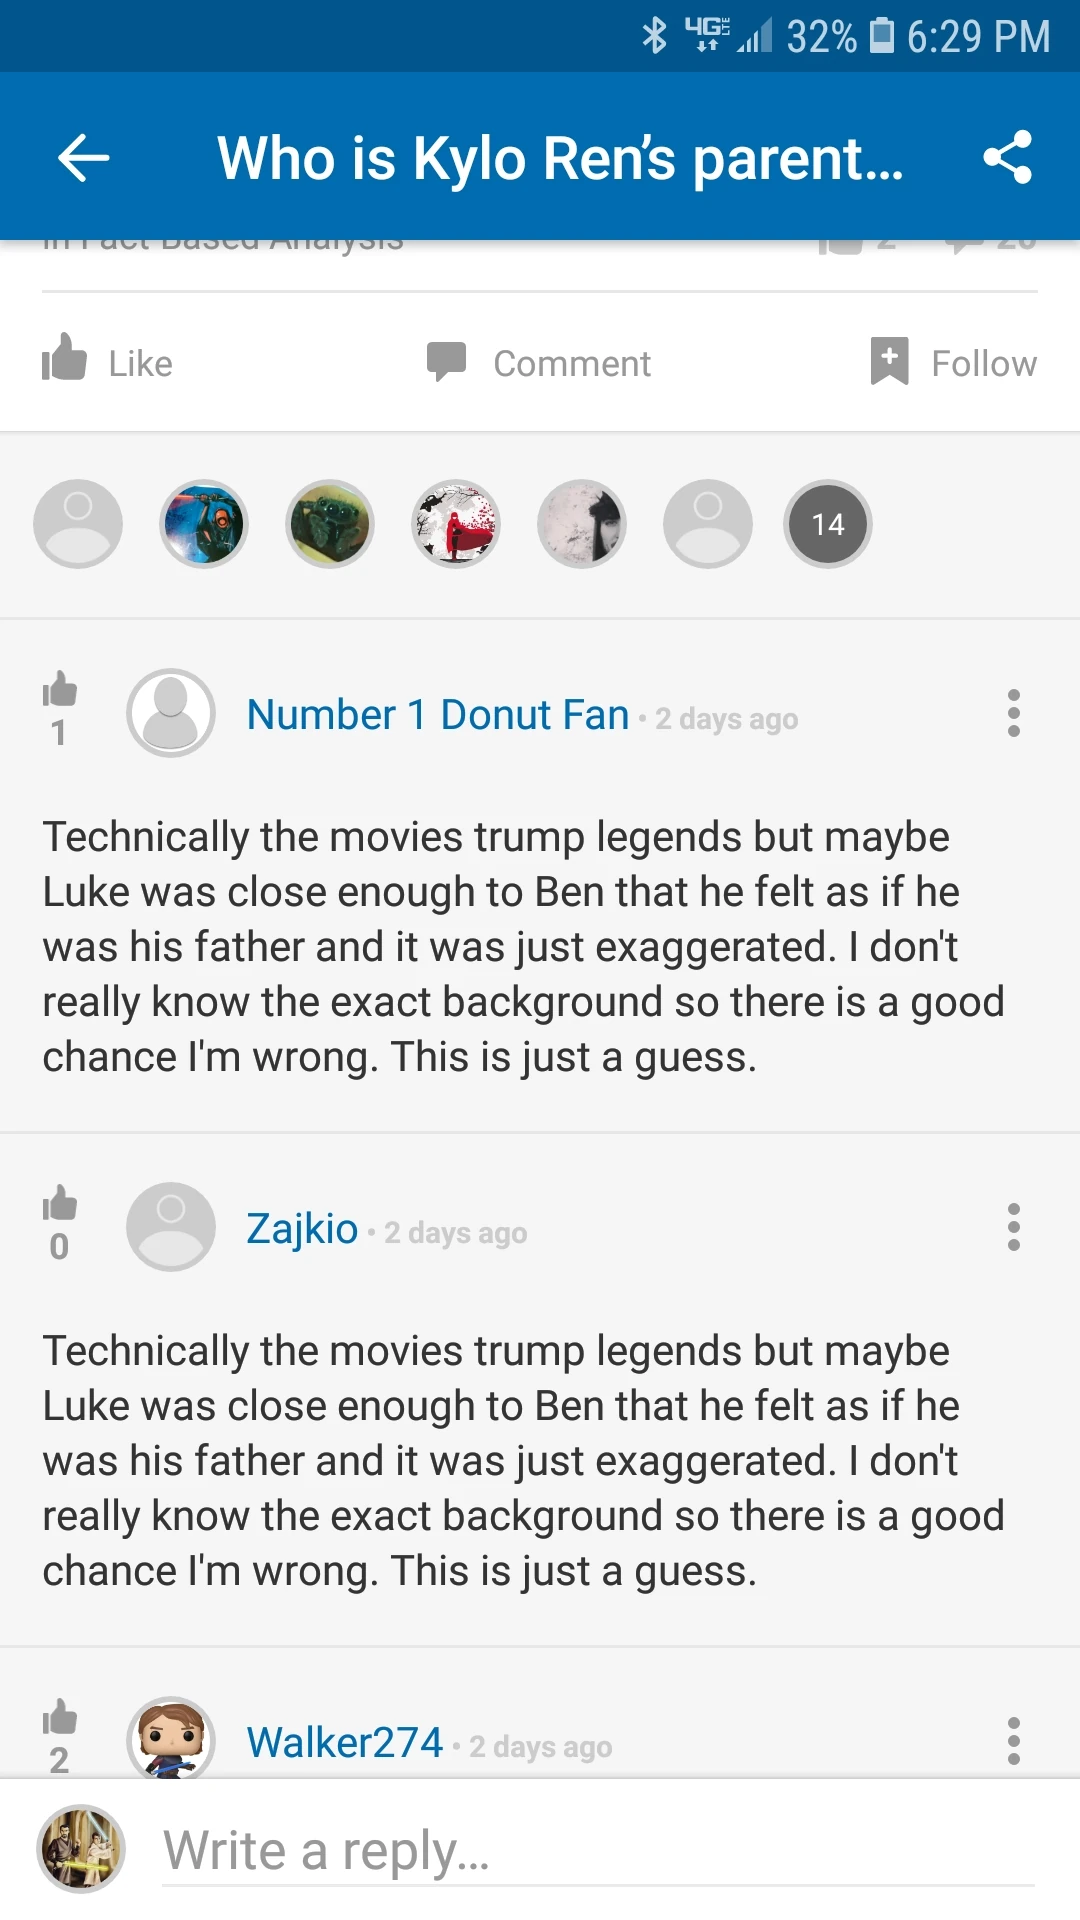The width and height of the screenshot is (1080, 1920).
Task: Expand the 14 additional likers
Action: click(x=827, y=523)
